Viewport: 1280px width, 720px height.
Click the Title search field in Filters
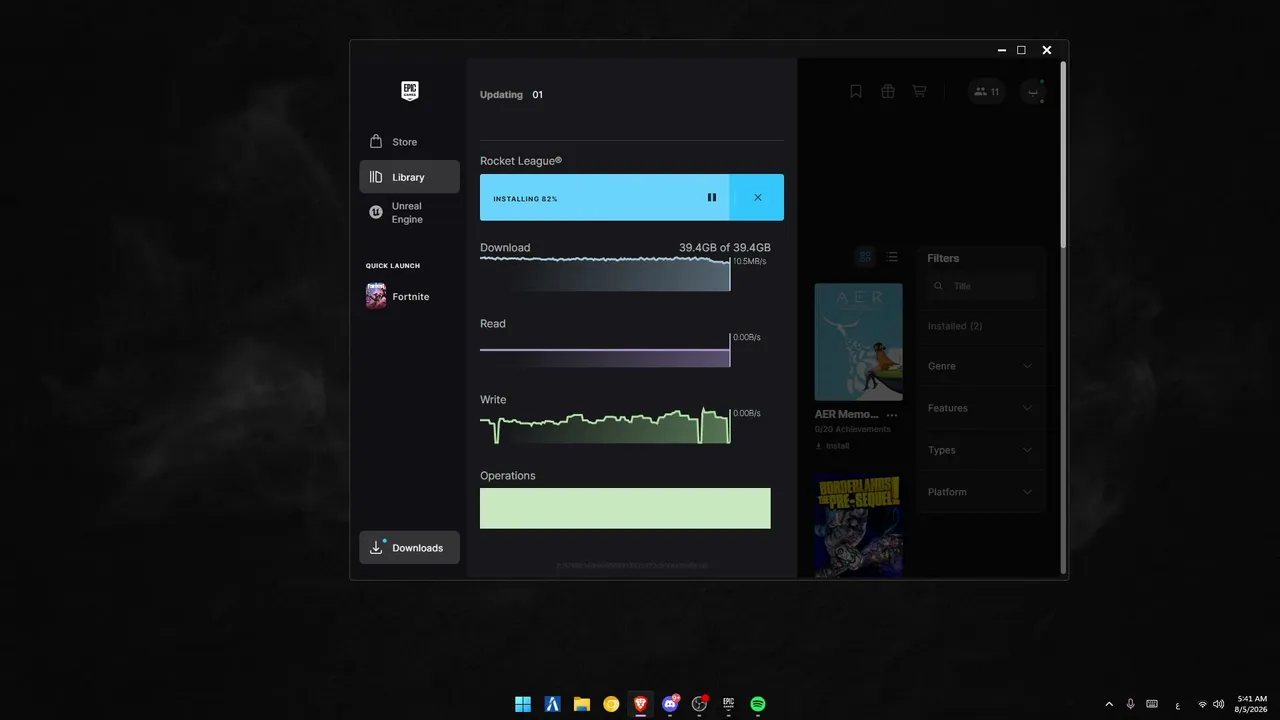982,286
